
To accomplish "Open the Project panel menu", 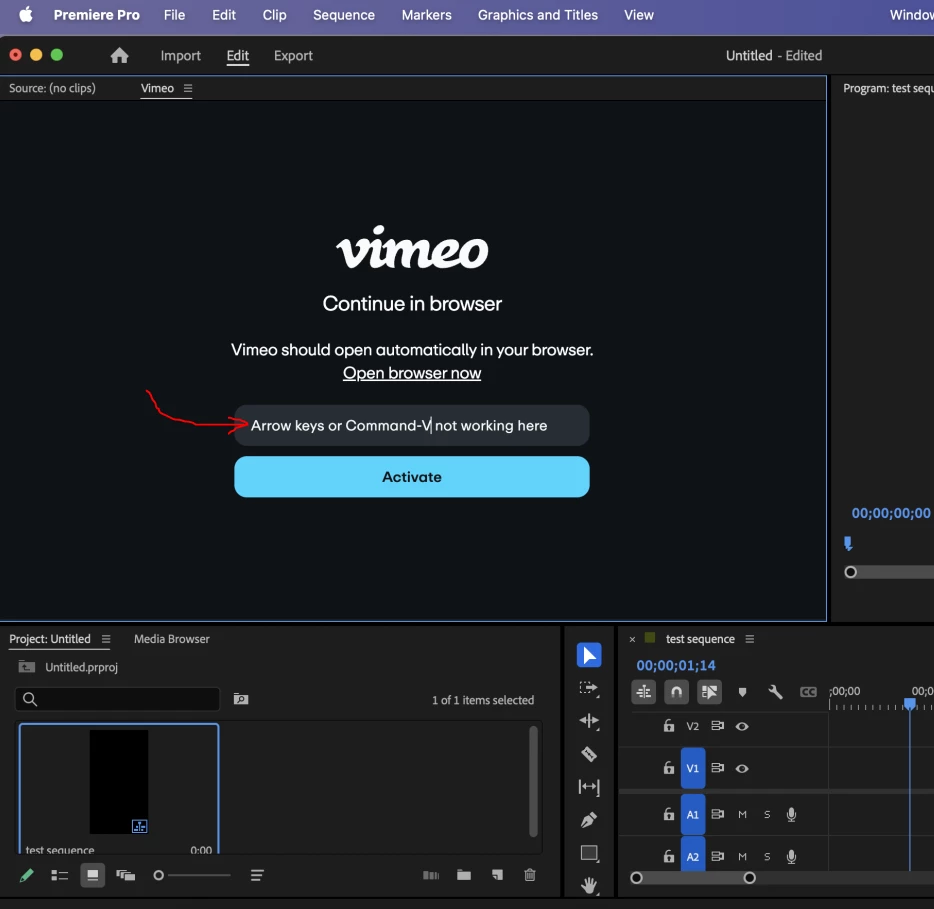I will pos(106,639).
